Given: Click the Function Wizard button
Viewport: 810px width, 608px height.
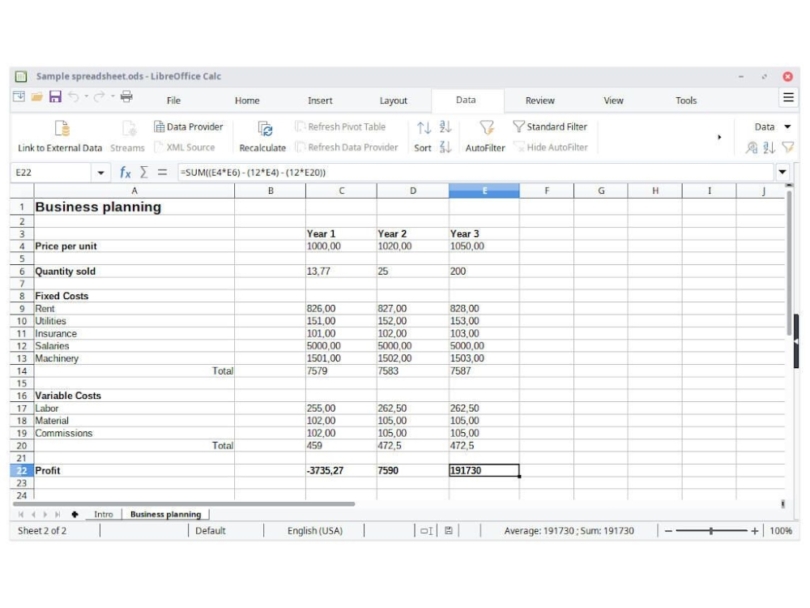Looking at the screenshot, I should point(123,171).
